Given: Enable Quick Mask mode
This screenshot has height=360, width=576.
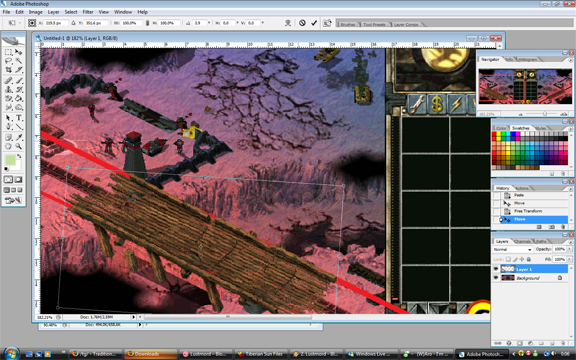Looking at the screenshot, I should [18, 180].
